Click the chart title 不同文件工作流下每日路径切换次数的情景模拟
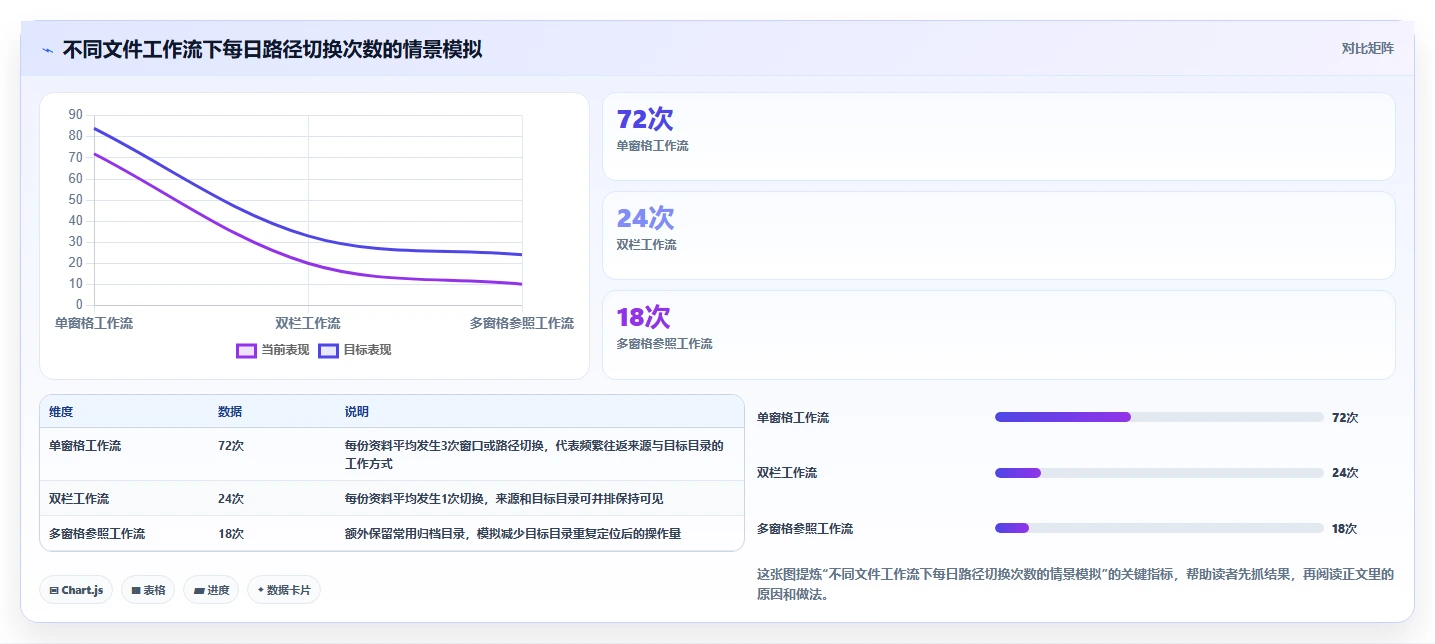Image resolution: width=1435 pixels, height=644 pixels. [272, 49]
